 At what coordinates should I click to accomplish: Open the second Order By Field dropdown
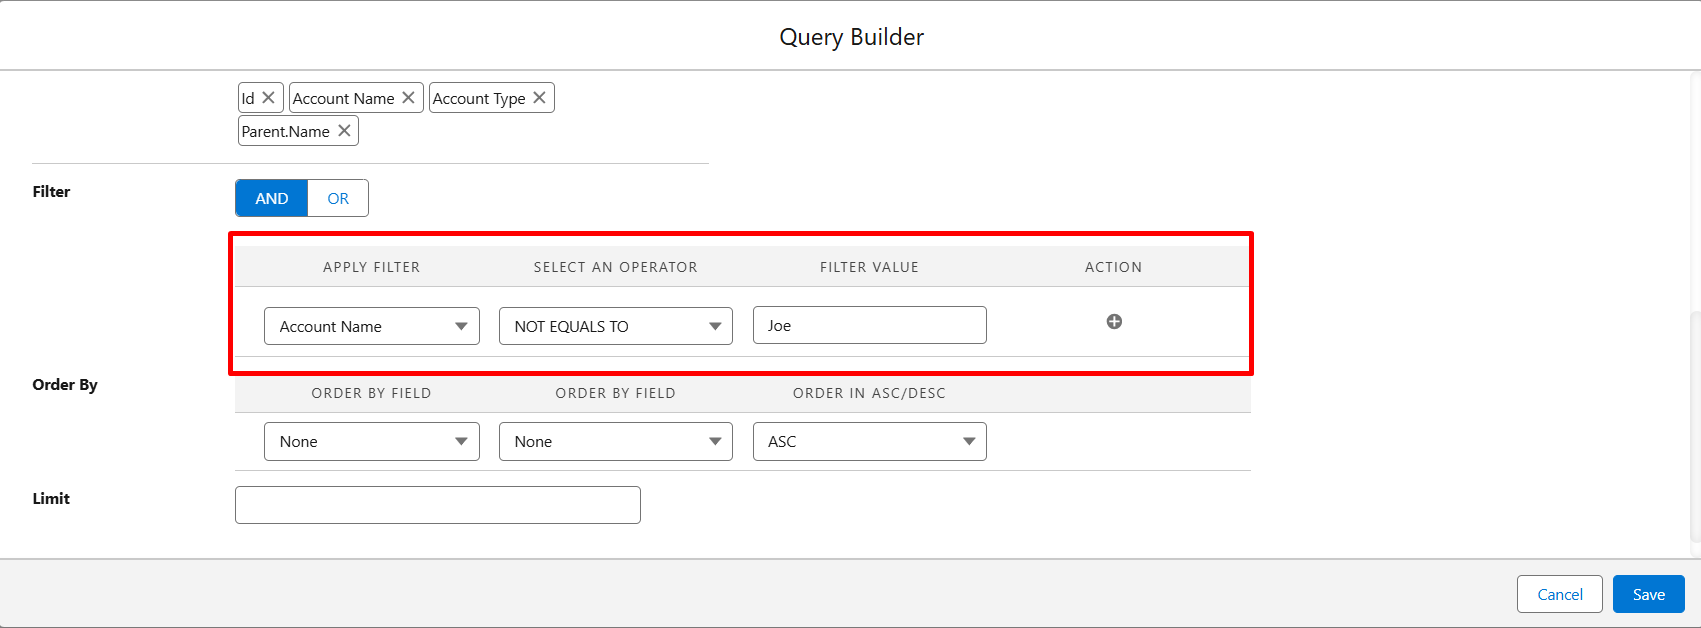pos(615,442)
